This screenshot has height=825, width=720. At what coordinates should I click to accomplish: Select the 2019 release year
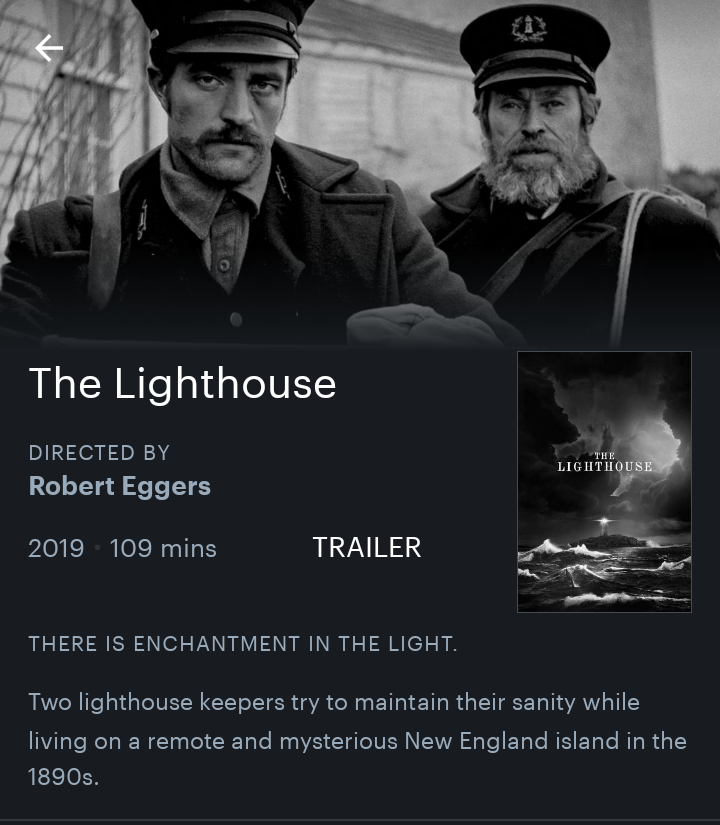56,548
